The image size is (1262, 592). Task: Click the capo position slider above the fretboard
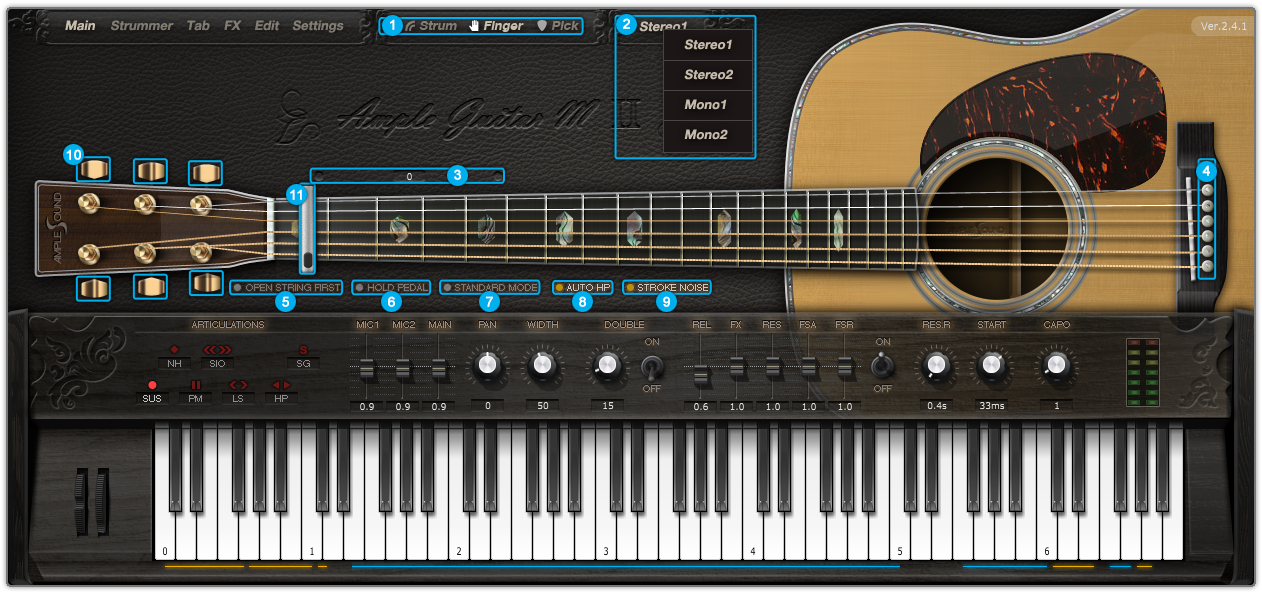(x=408, y=176)
